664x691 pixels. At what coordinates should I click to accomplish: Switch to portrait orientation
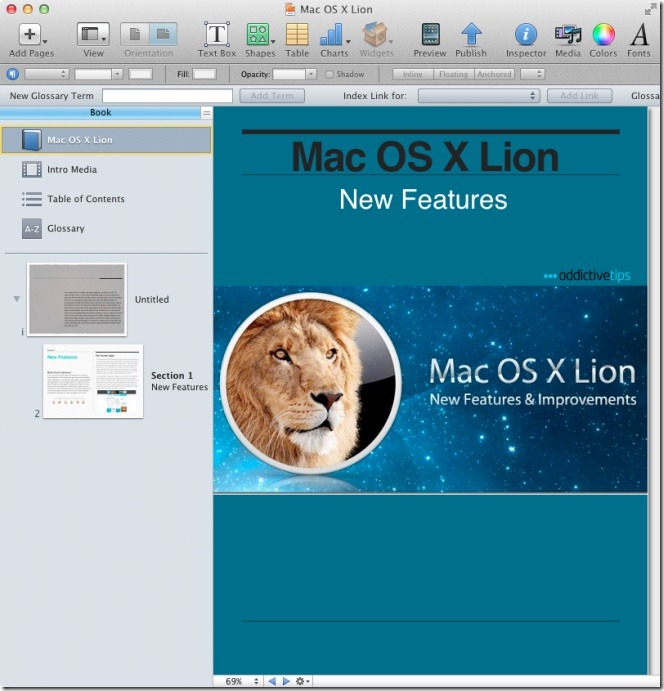point(135,34)
